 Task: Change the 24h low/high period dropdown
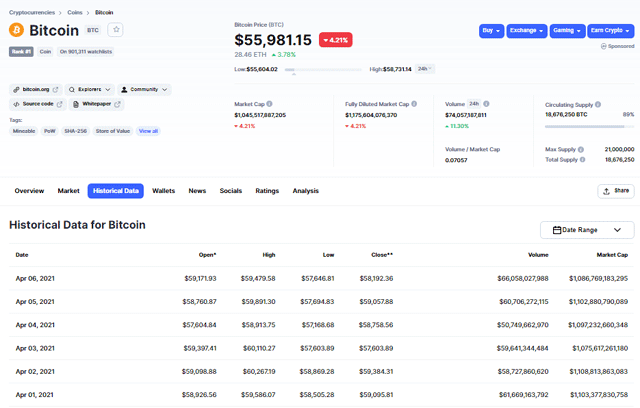point(425,69)
